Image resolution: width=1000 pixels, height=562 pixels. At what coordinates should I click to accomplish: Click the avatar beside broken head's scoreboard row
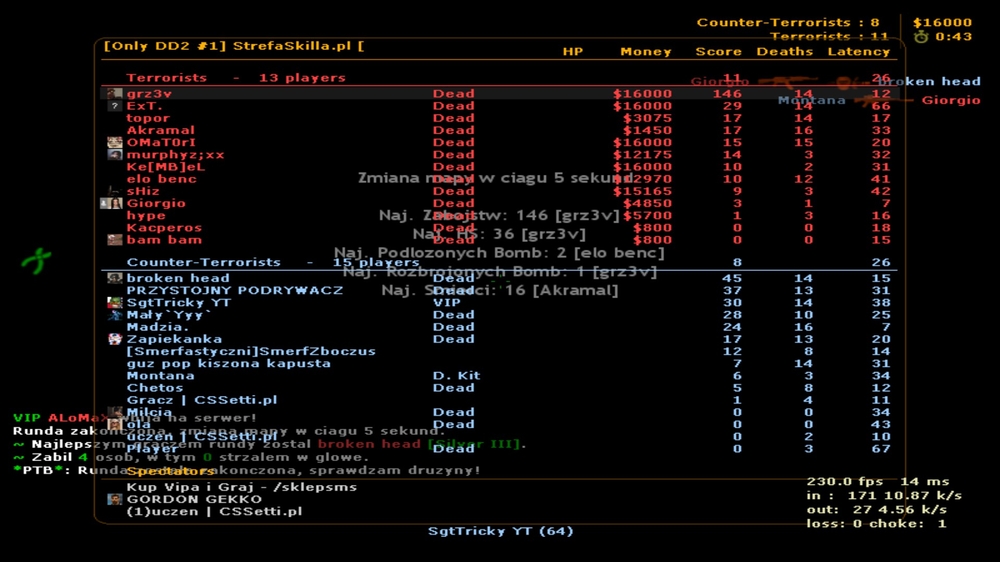click(114, 278)
